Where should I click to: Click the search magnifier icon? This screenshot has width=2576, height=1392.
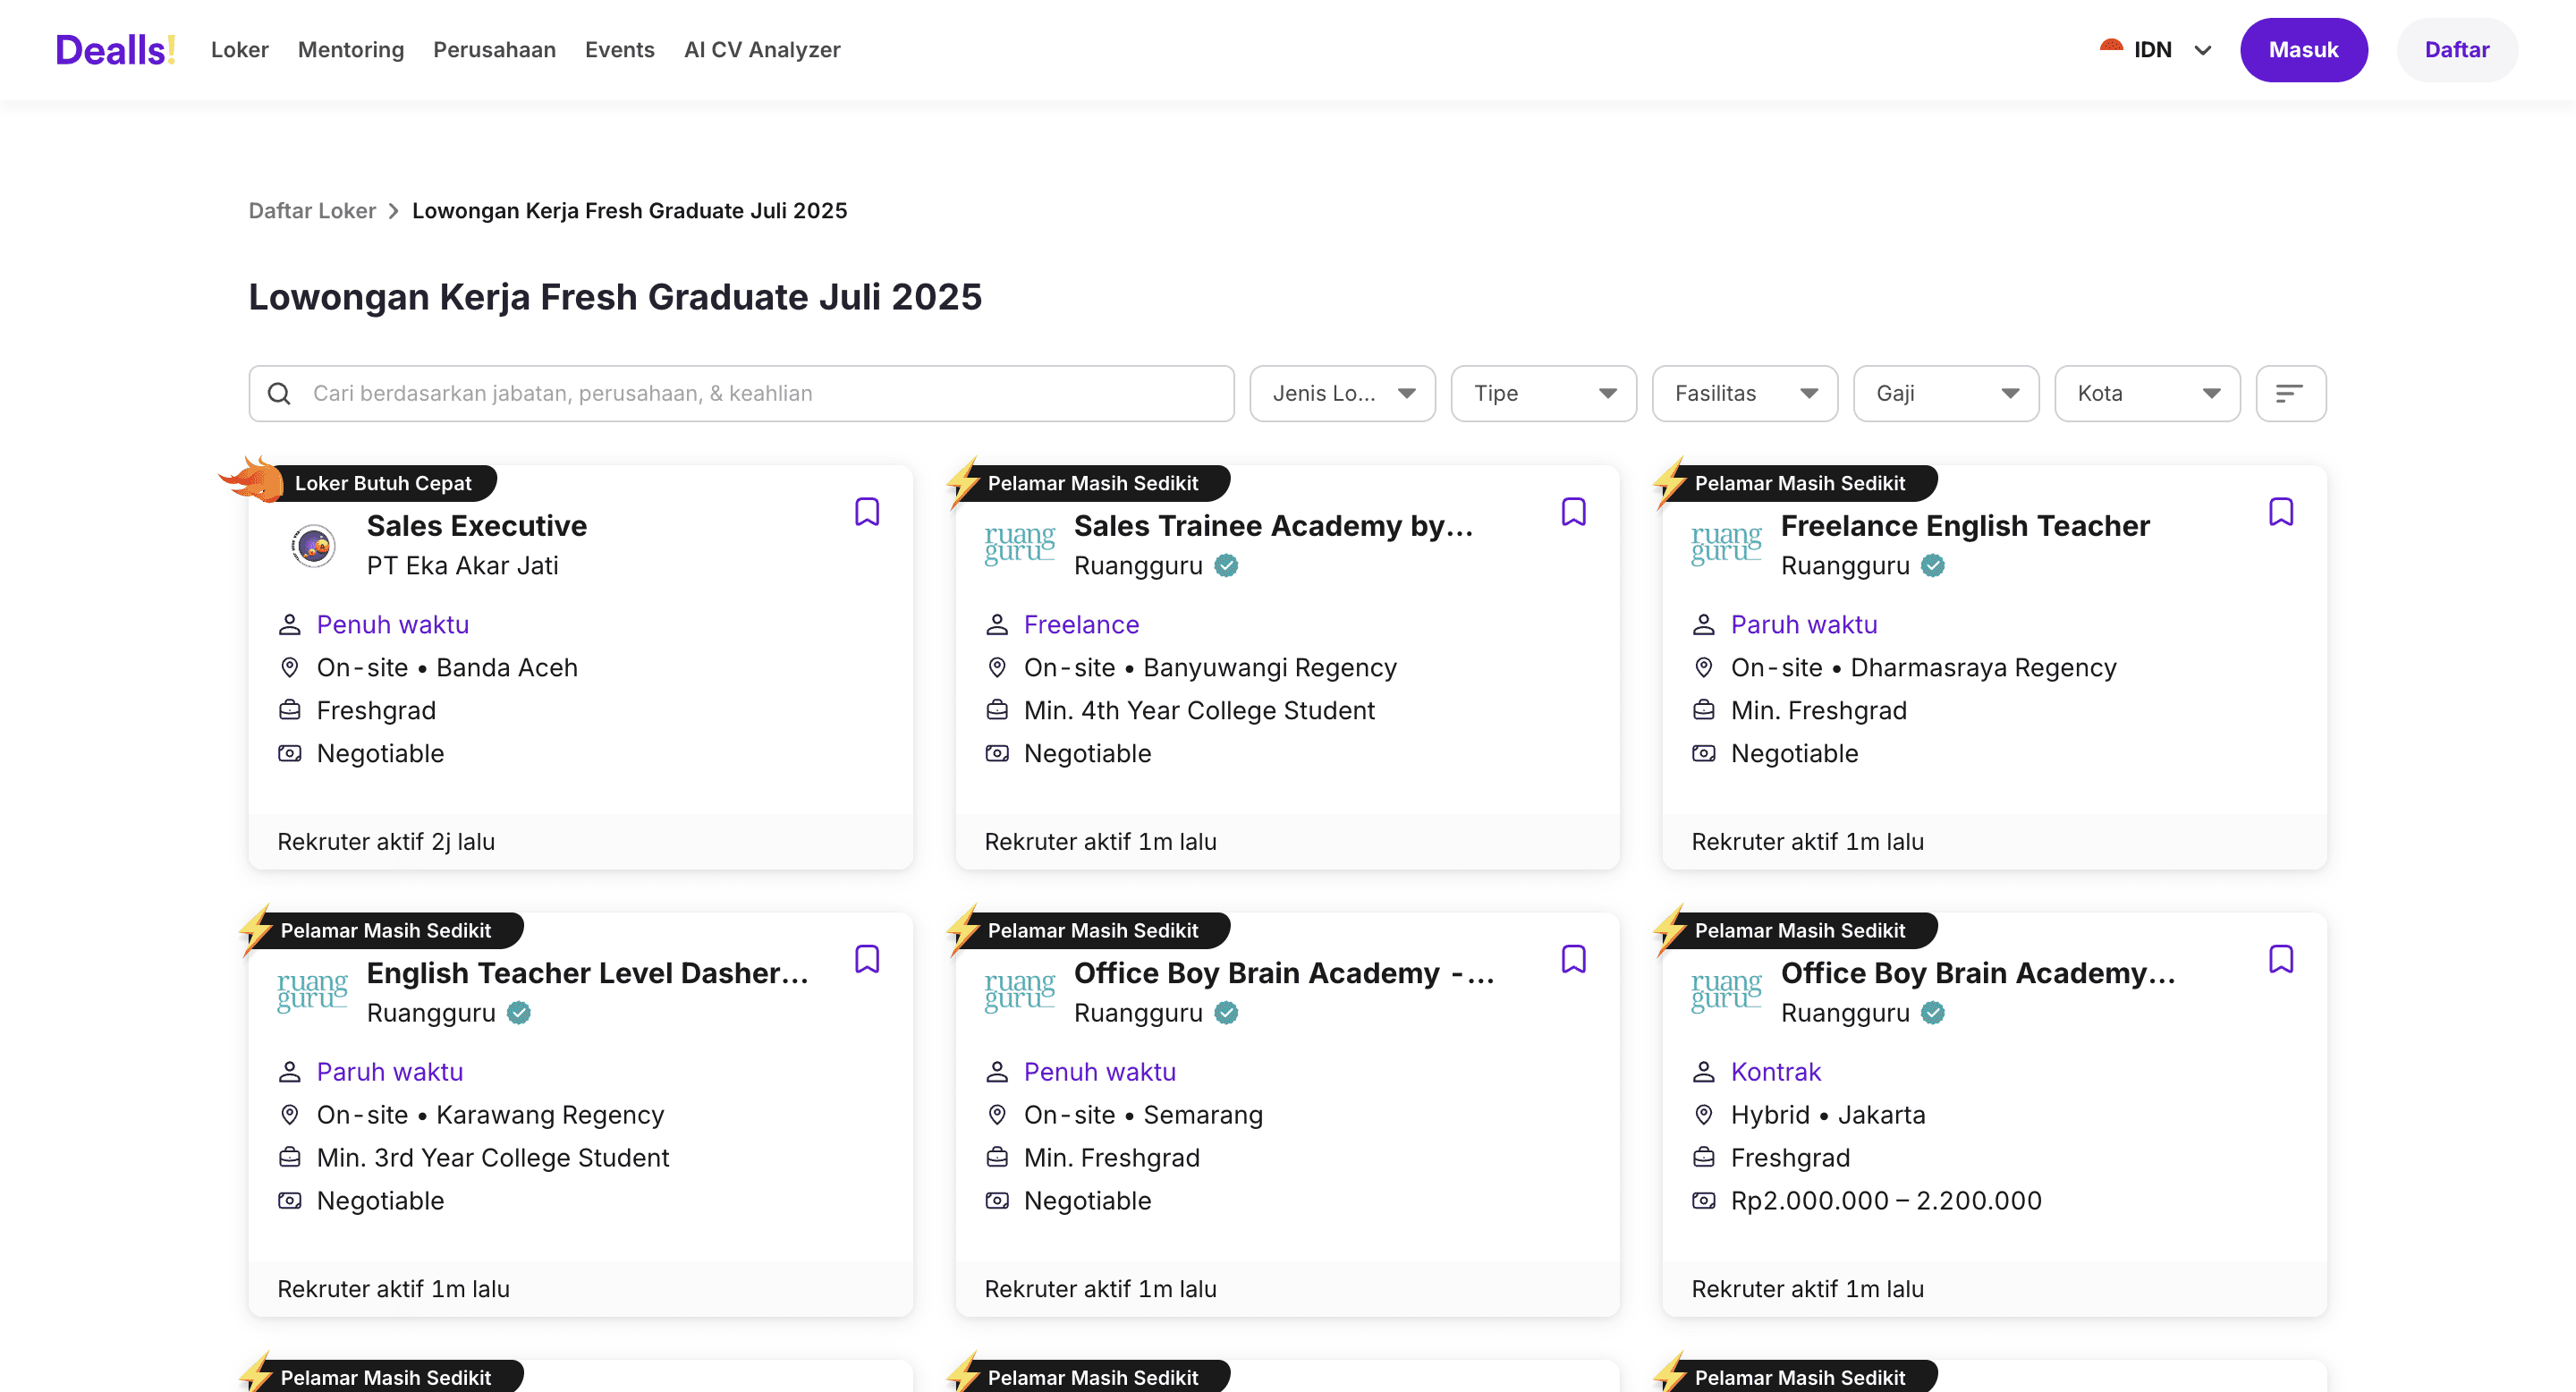coord(280,393)
